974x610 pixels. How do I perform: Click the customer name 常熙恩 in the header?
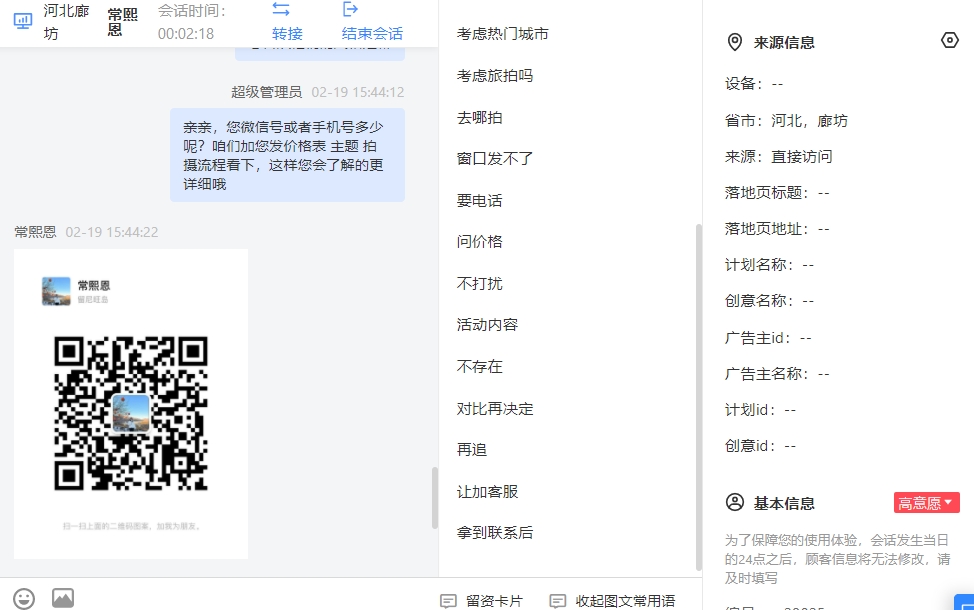(x=122, y=22)
